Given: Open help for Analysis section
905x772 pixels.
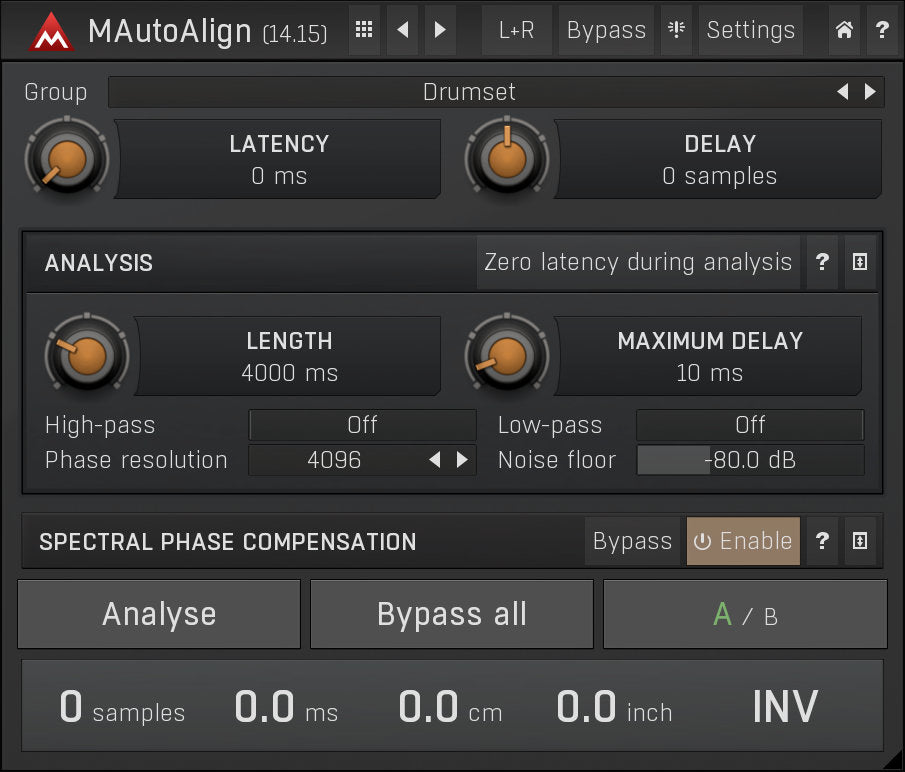Looking at the screenshot, I should click(x=822, y=263).
